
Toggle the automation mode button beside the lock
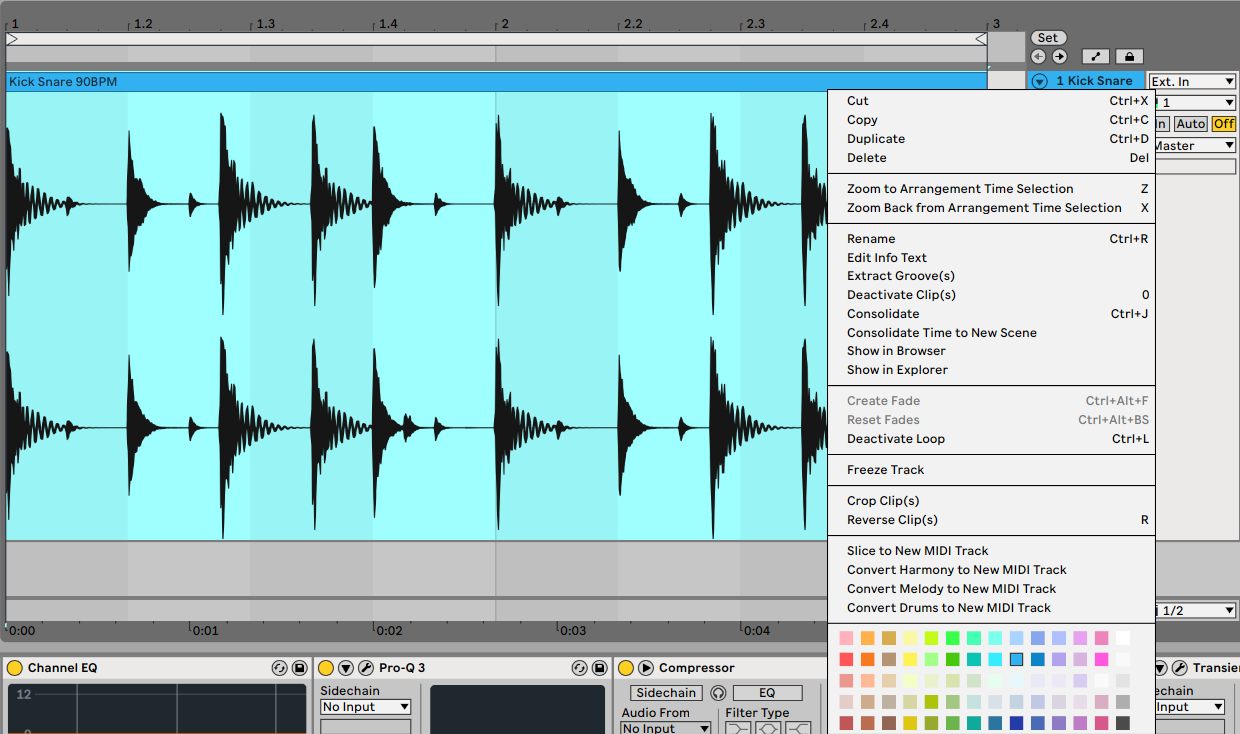[x=1097, y=57]
